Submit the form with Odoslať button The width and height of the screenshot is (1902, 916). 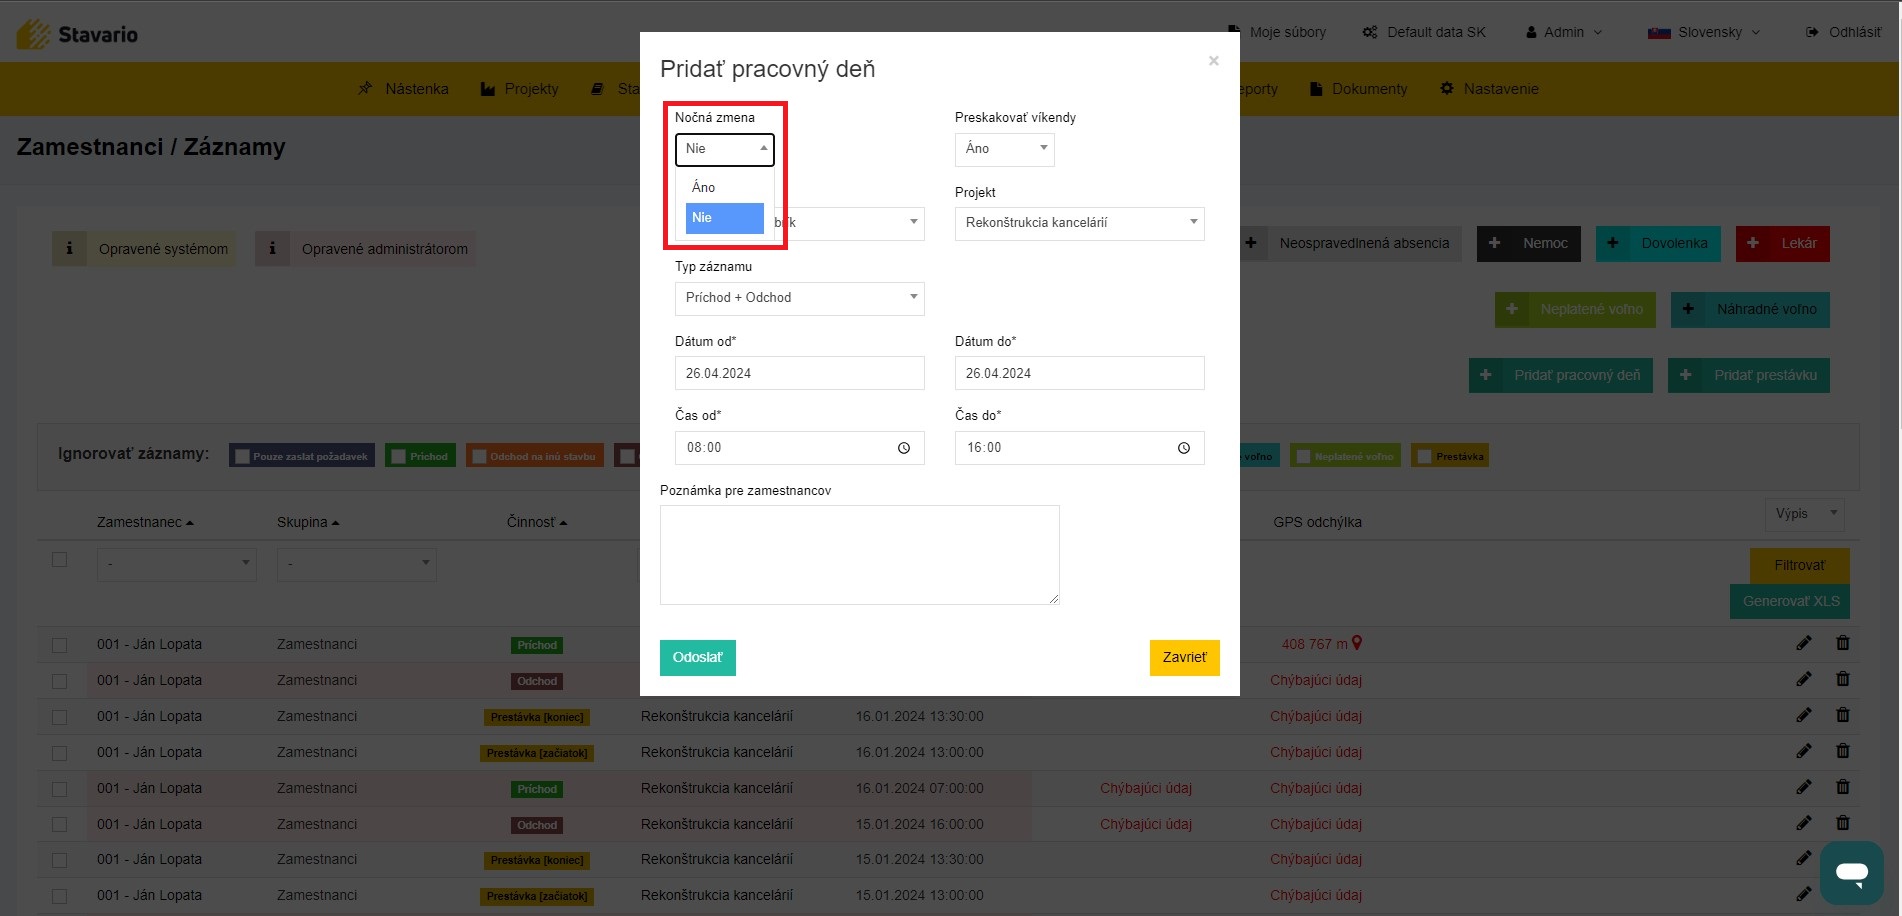click(x=697, y=658)
